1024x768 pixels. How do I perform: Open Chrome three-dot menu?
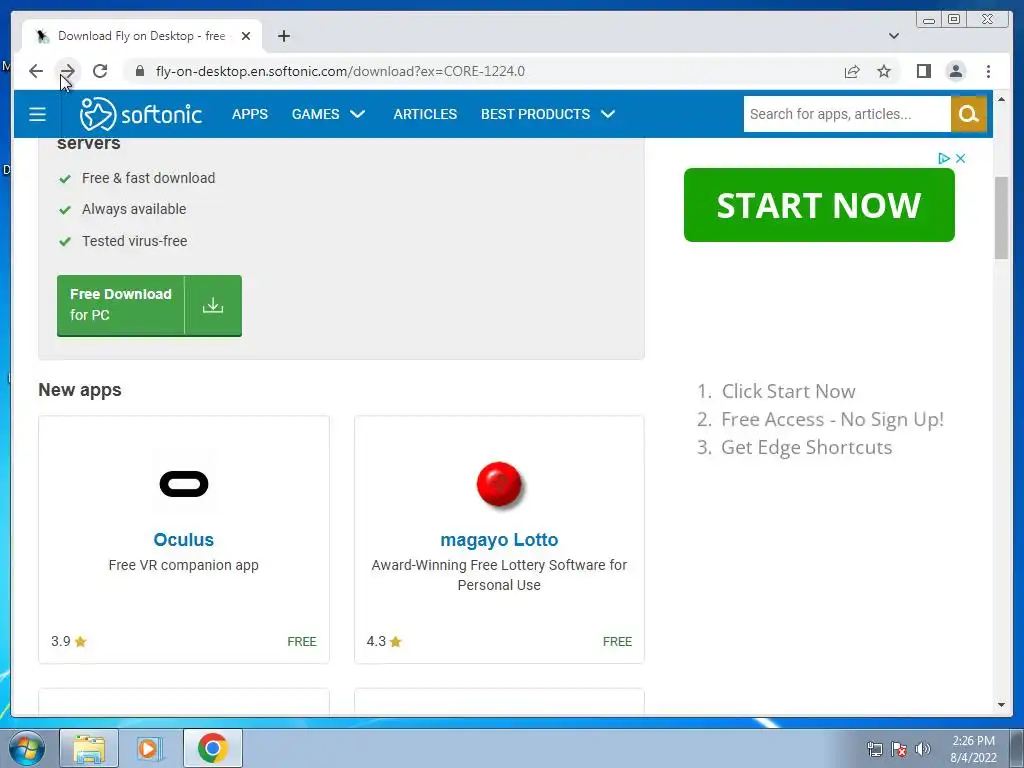coord(988,71)
